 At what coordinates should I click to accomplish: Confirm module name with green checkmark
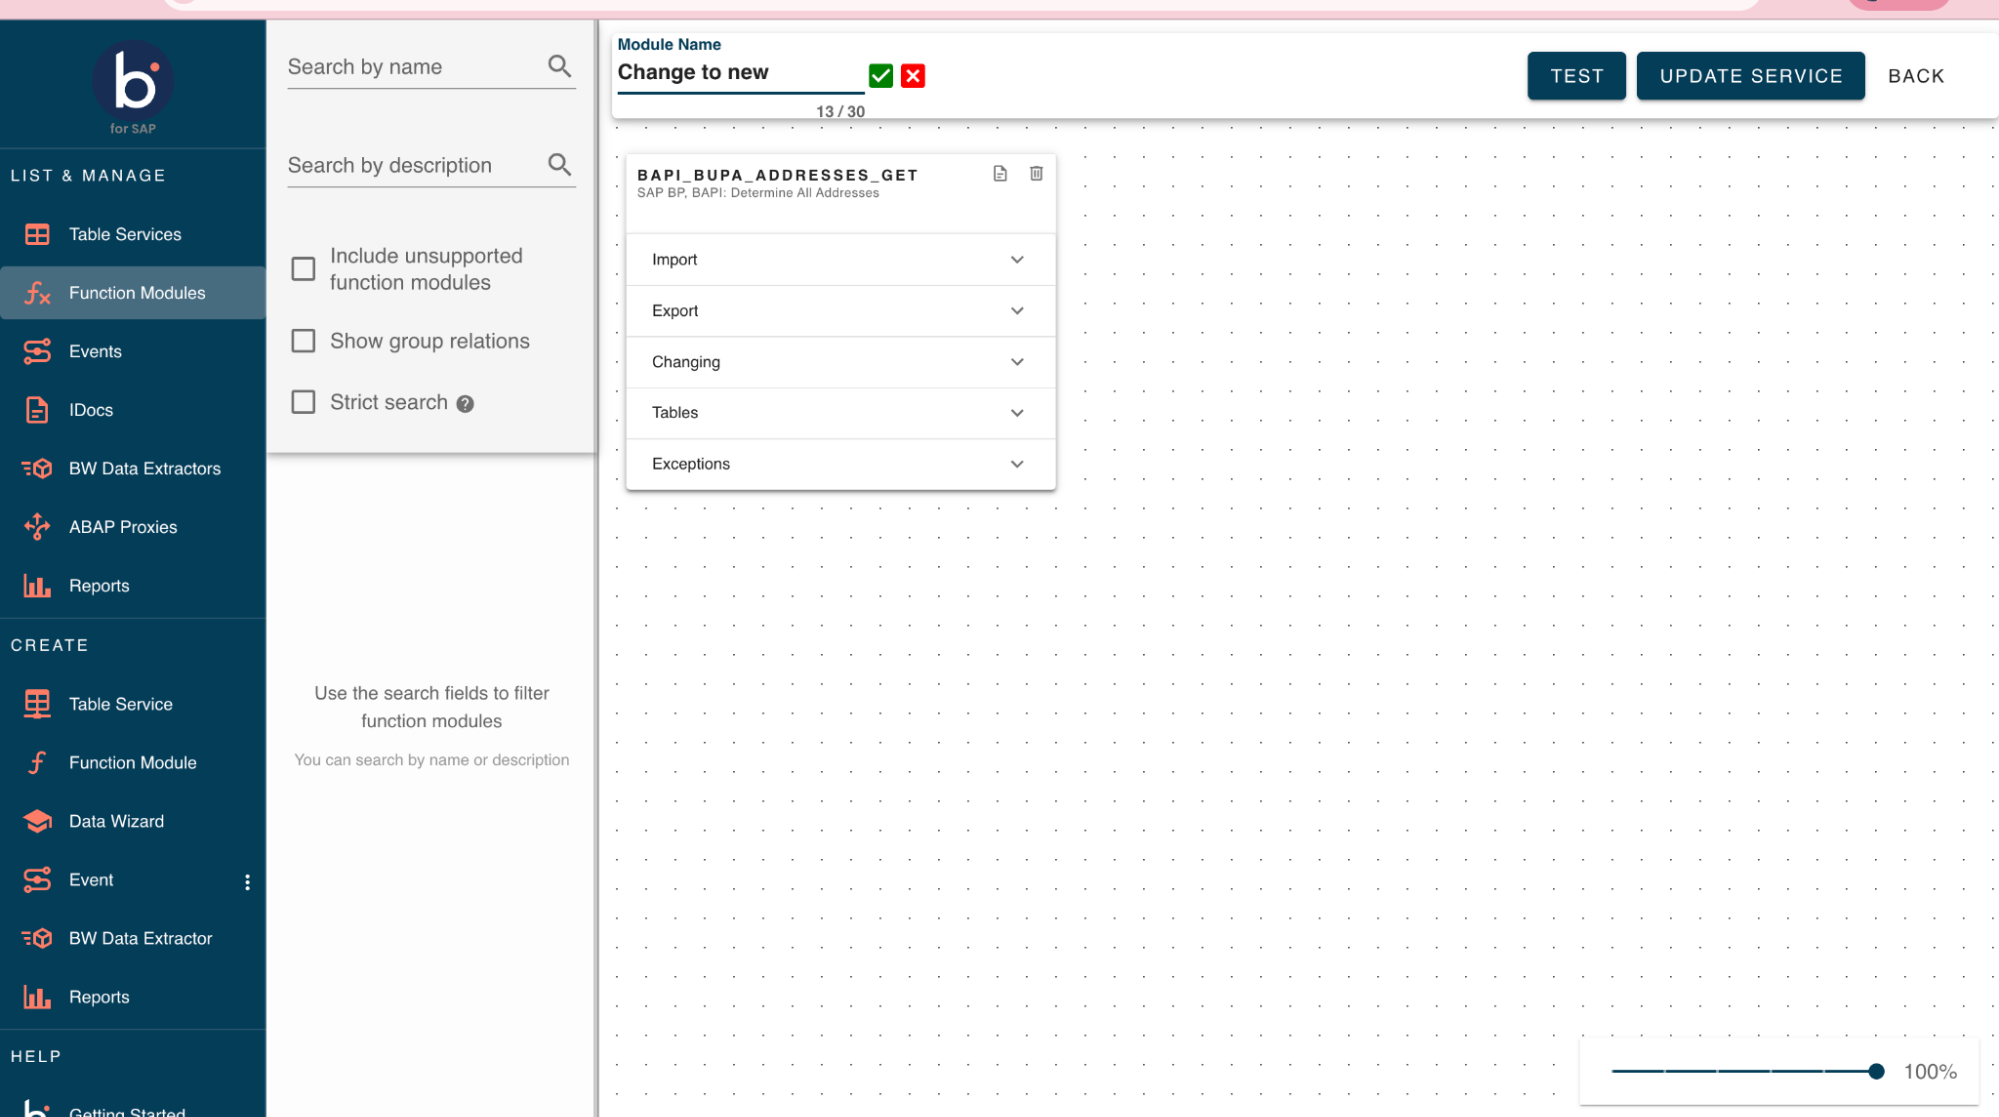[881, 76]
